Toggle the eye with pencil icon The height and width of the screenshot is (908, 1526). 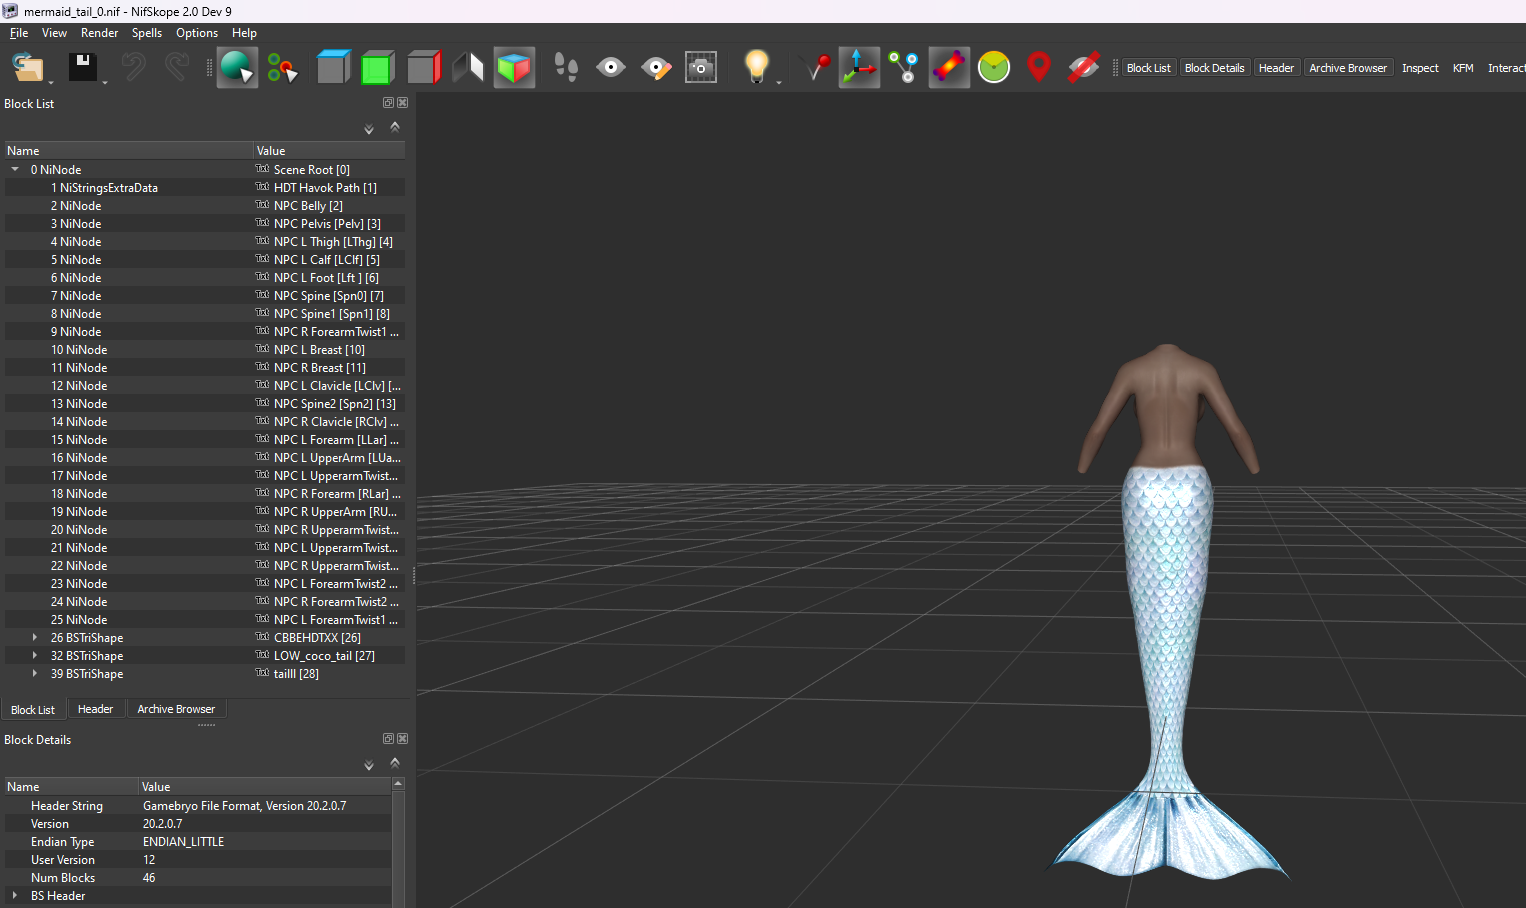point(656,68)
